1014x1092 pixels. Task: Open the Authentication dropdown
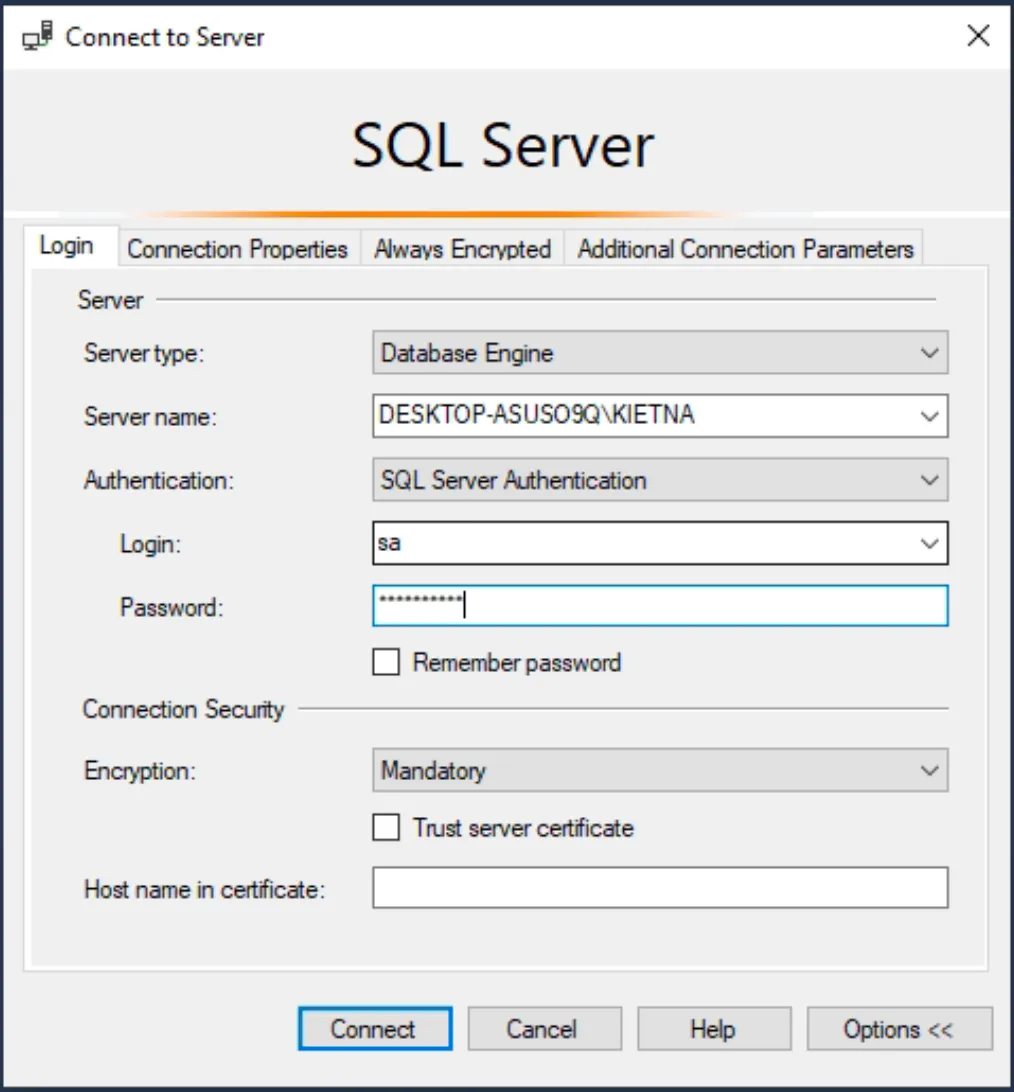click(660, 480)
